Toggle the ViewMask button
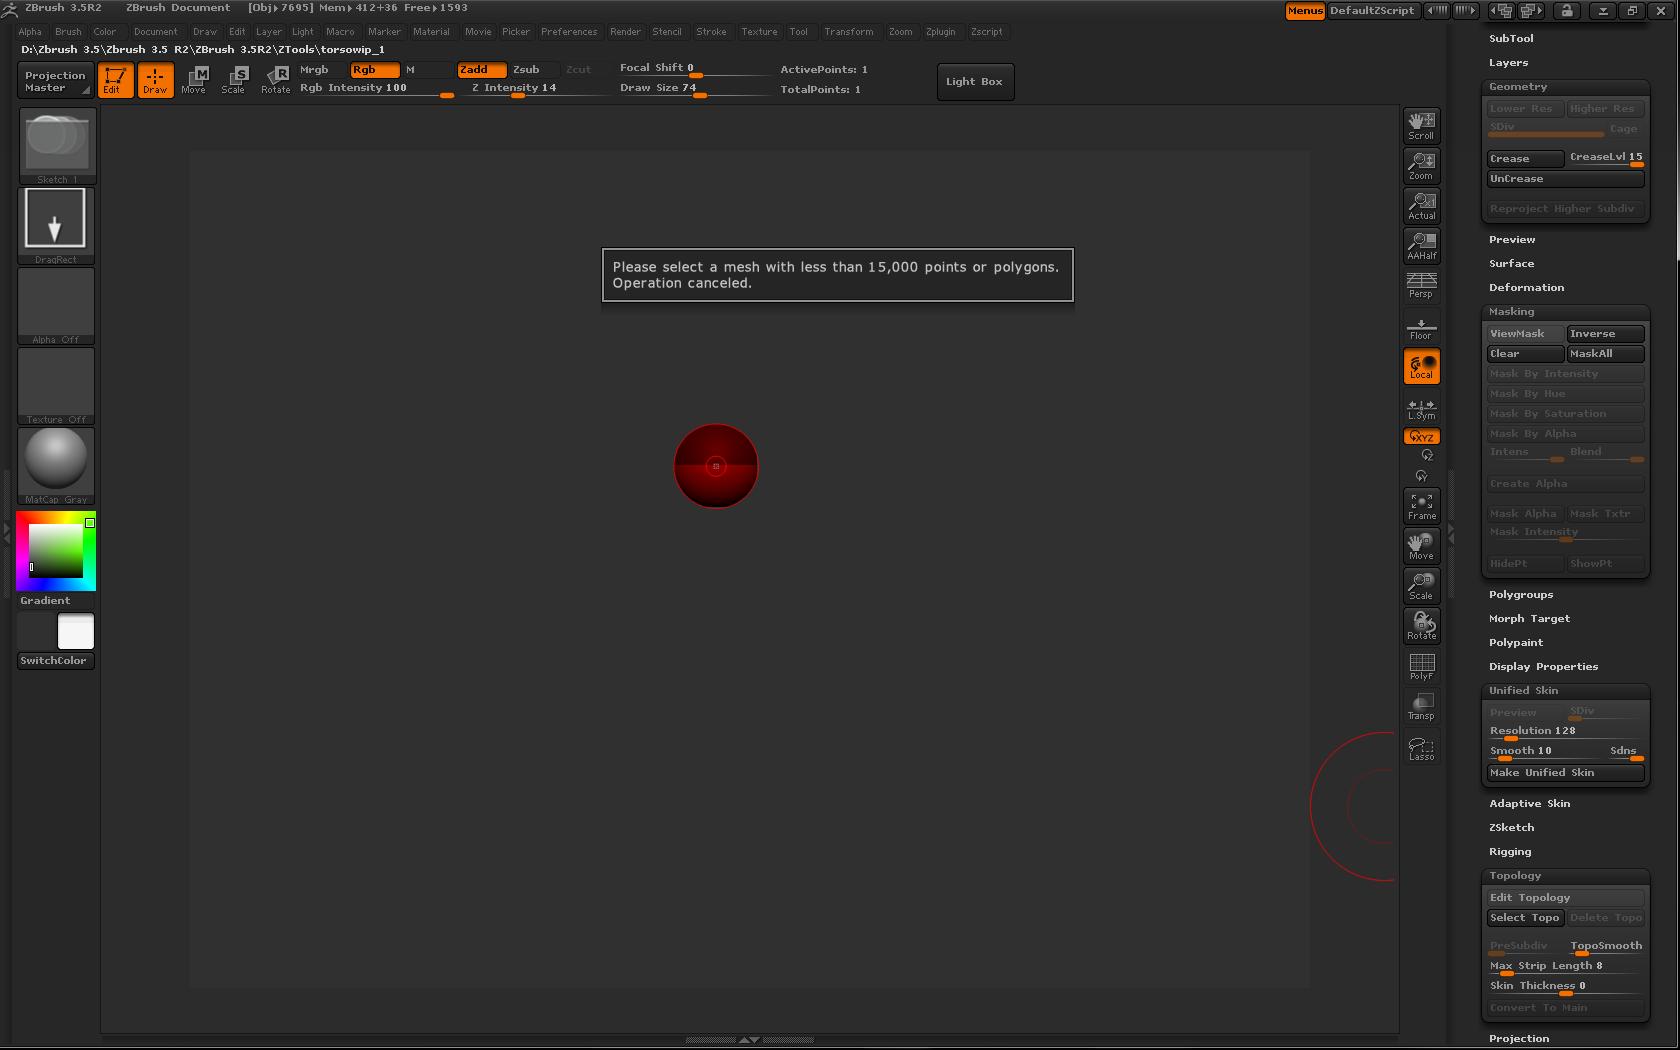 (x=1525, y=334)
